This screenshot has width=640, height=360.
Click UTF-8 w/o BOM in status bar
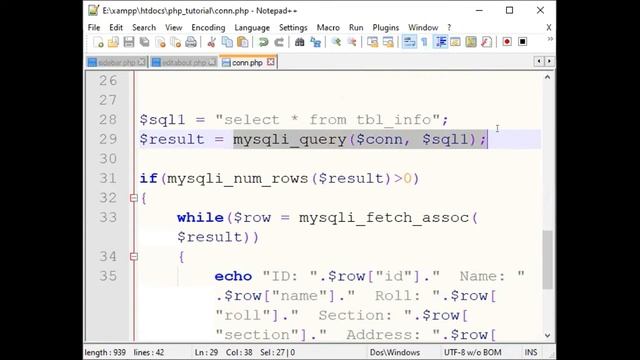coord(473,352)
